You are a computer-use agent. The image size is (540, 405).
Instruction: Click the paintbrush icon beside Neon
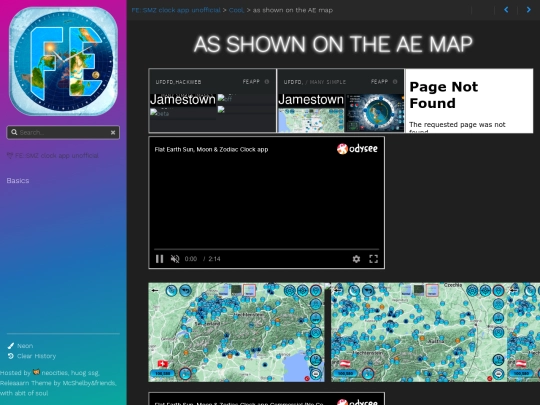tap(11, 346)
